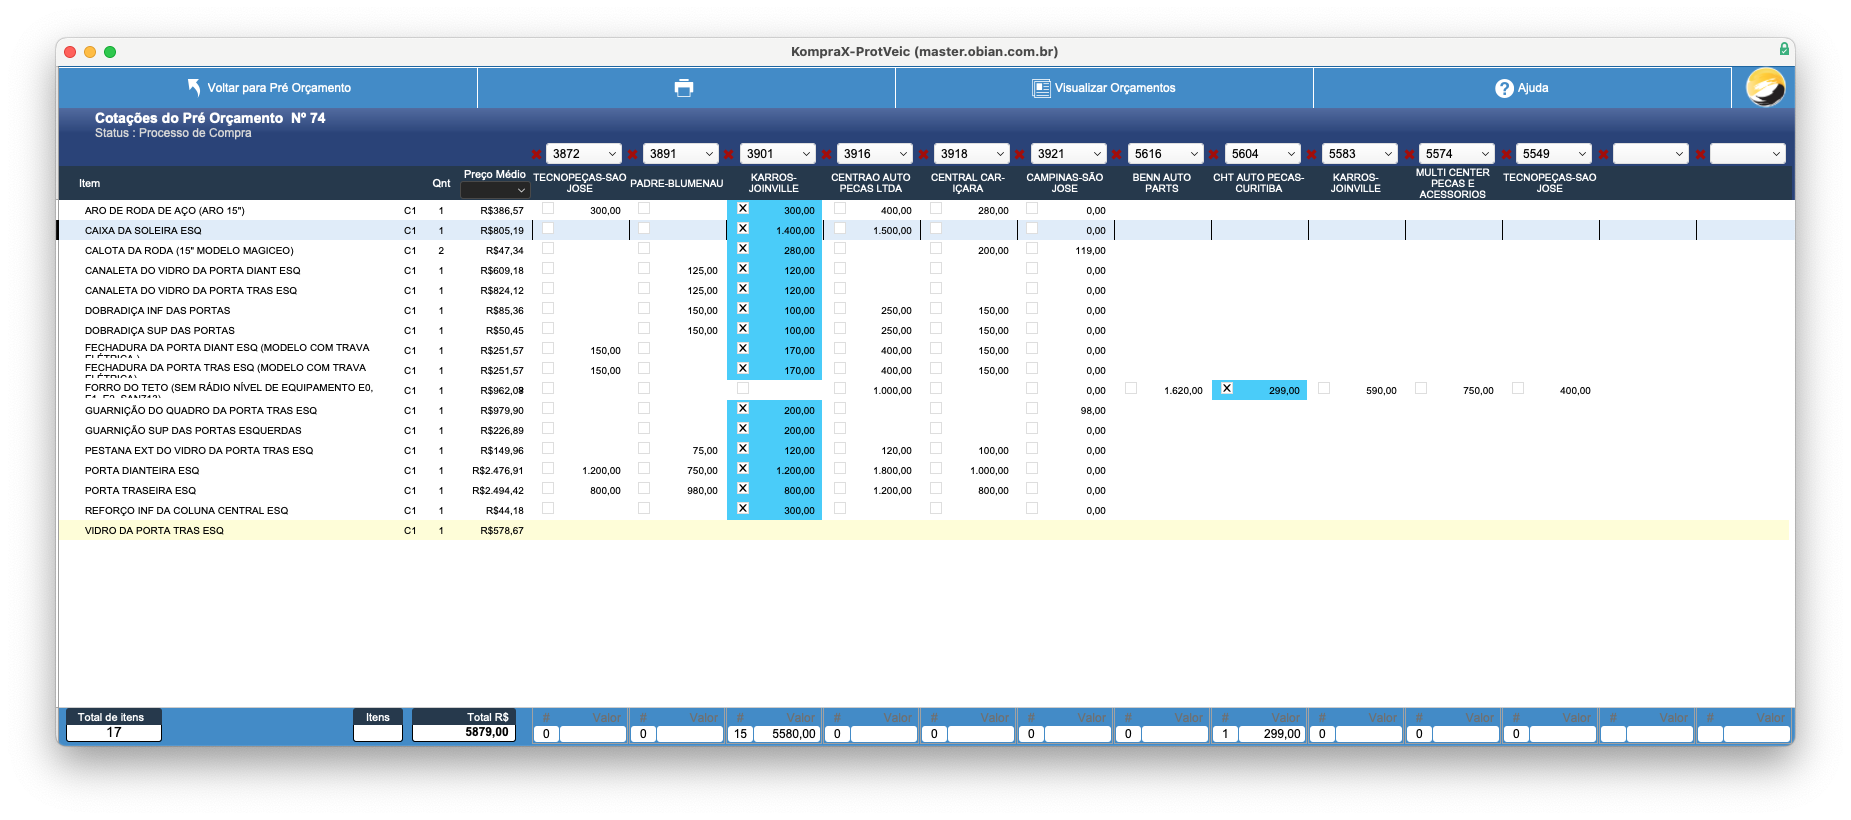Click average price R$2.494,42
Image resolution: width=1851 pixels, height=820 pixels.
pyautogui.click(x=498, y=491)
